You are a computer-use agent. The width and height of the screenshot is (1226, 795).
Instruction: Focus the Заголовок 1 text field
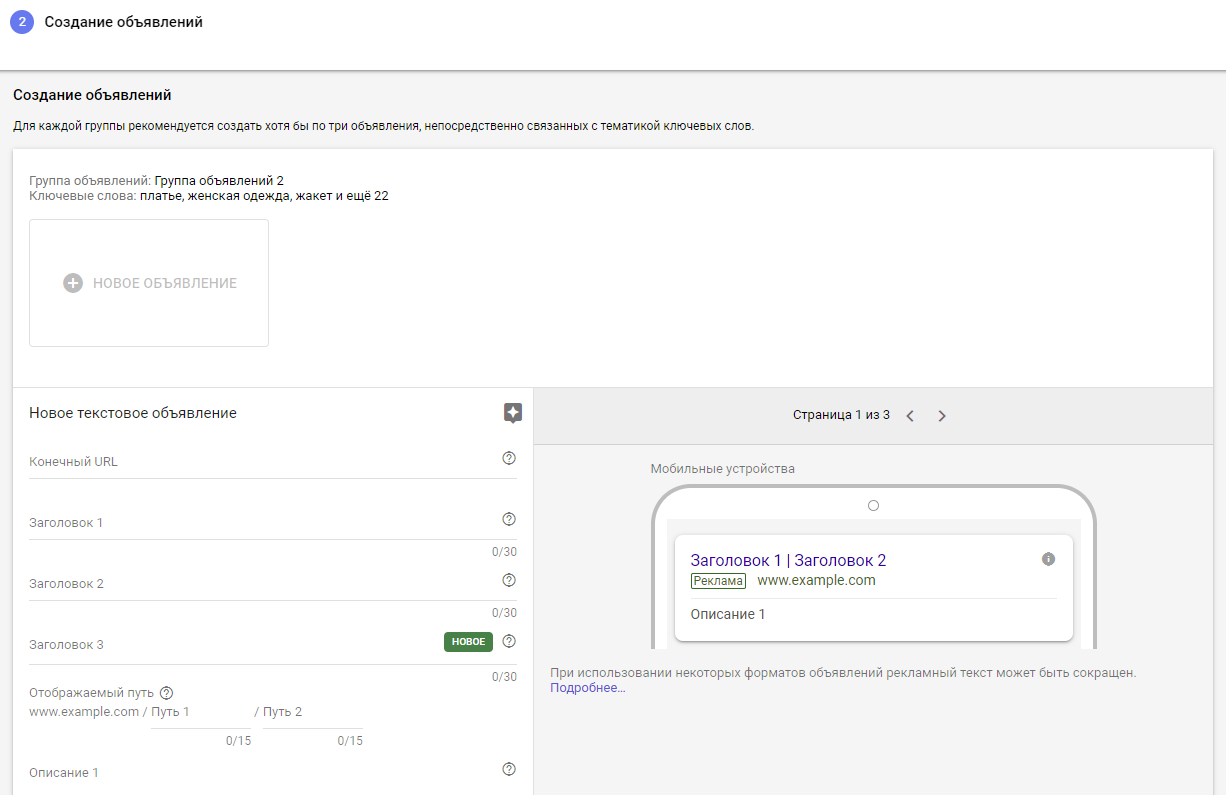coord(260,523)
